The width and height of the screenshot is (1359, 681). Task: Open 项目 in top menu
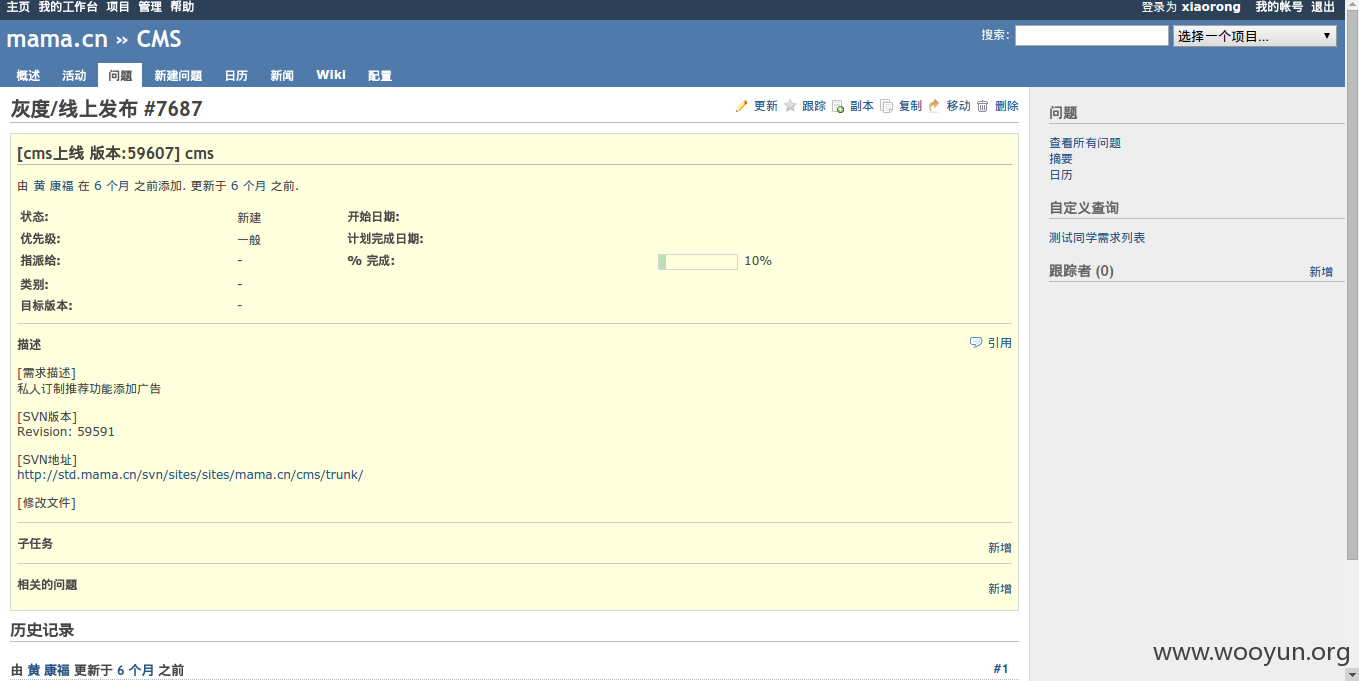[x=118, y=7]
